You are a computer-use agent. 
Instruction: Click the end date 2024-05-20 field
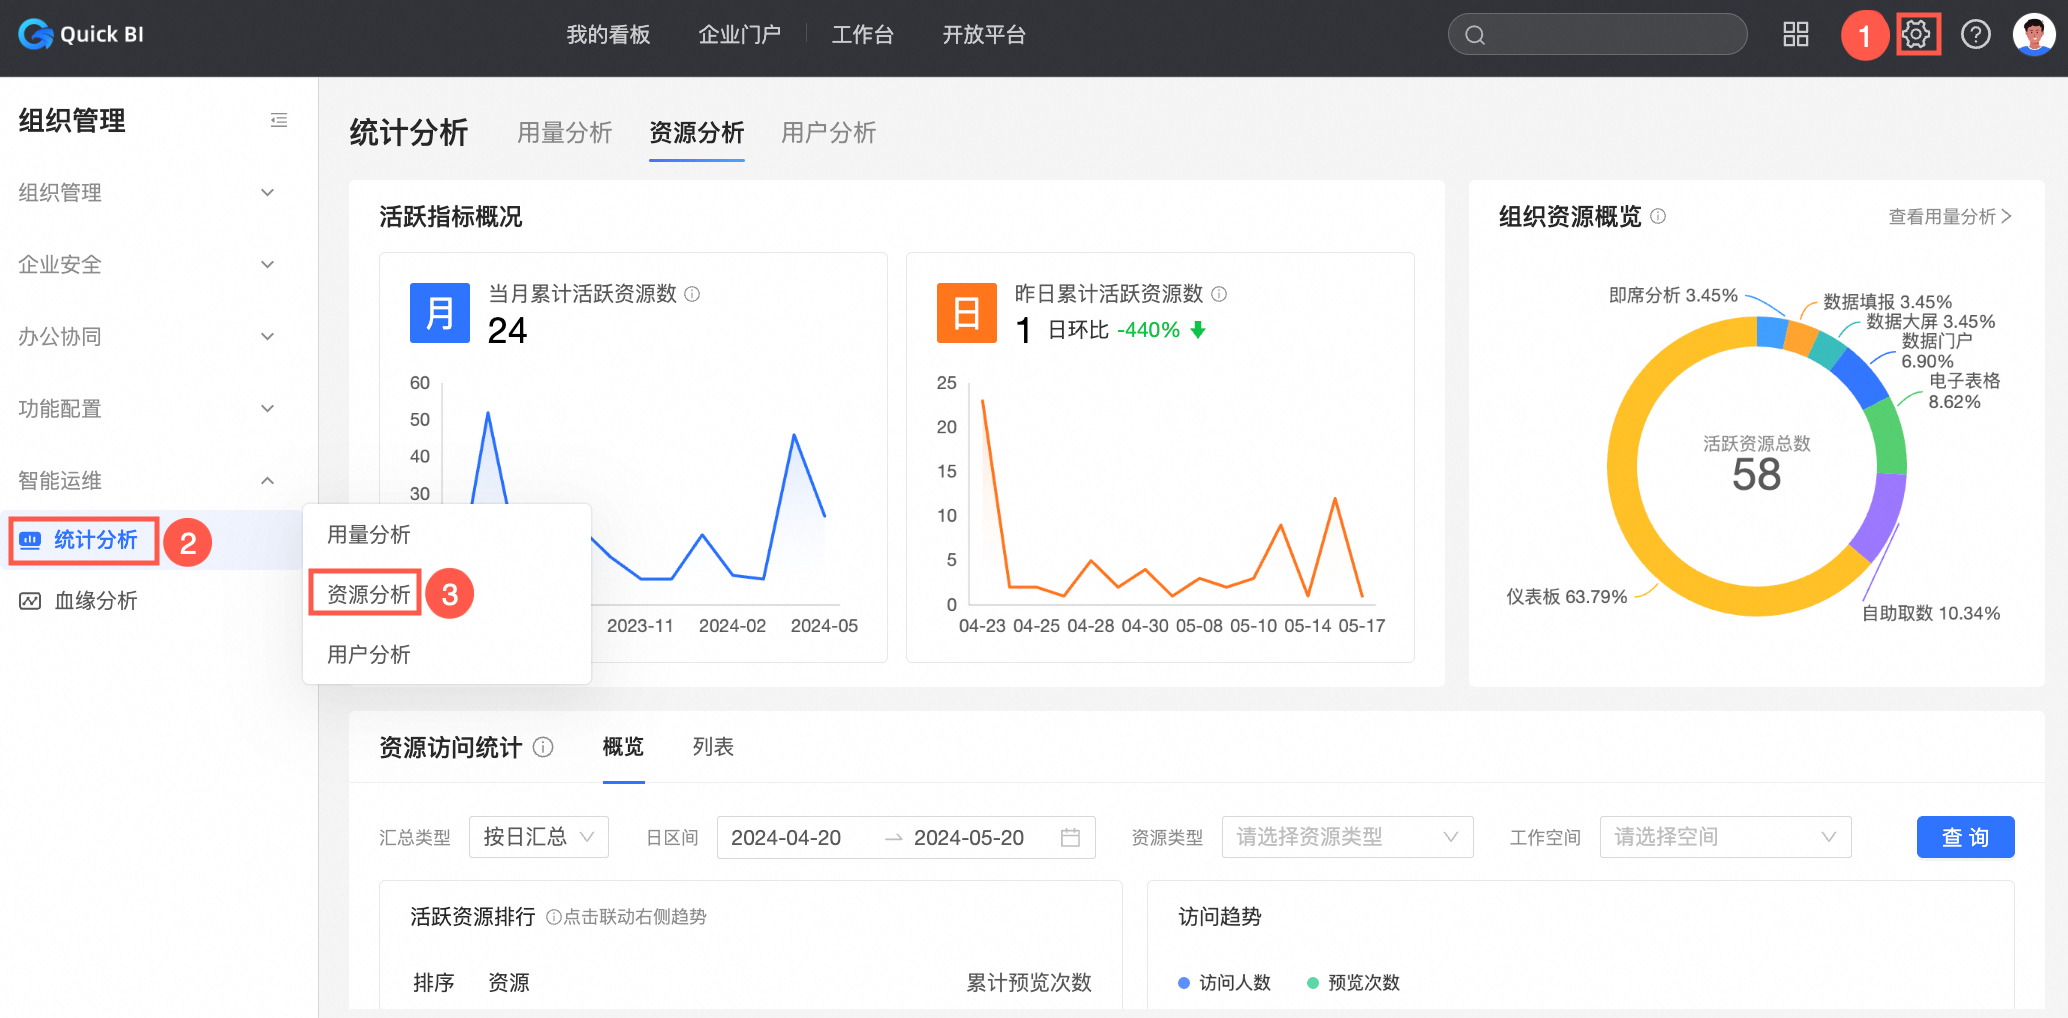[969, 837]
